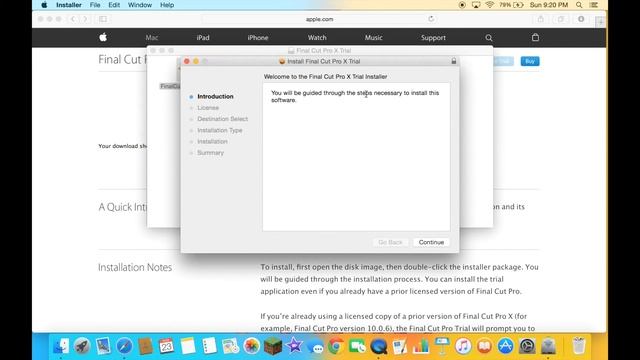
Task: Click the screen recording status icon
Action: (x=462, y=5)
